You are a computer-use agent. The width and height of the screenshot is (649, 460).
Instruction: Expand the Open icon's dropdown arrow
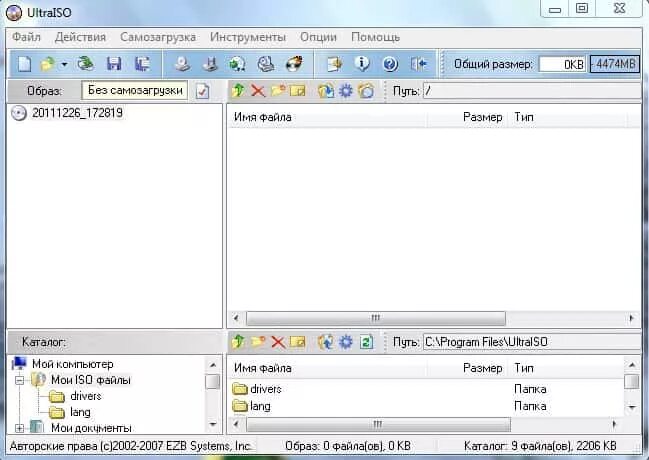click(64, 65)
